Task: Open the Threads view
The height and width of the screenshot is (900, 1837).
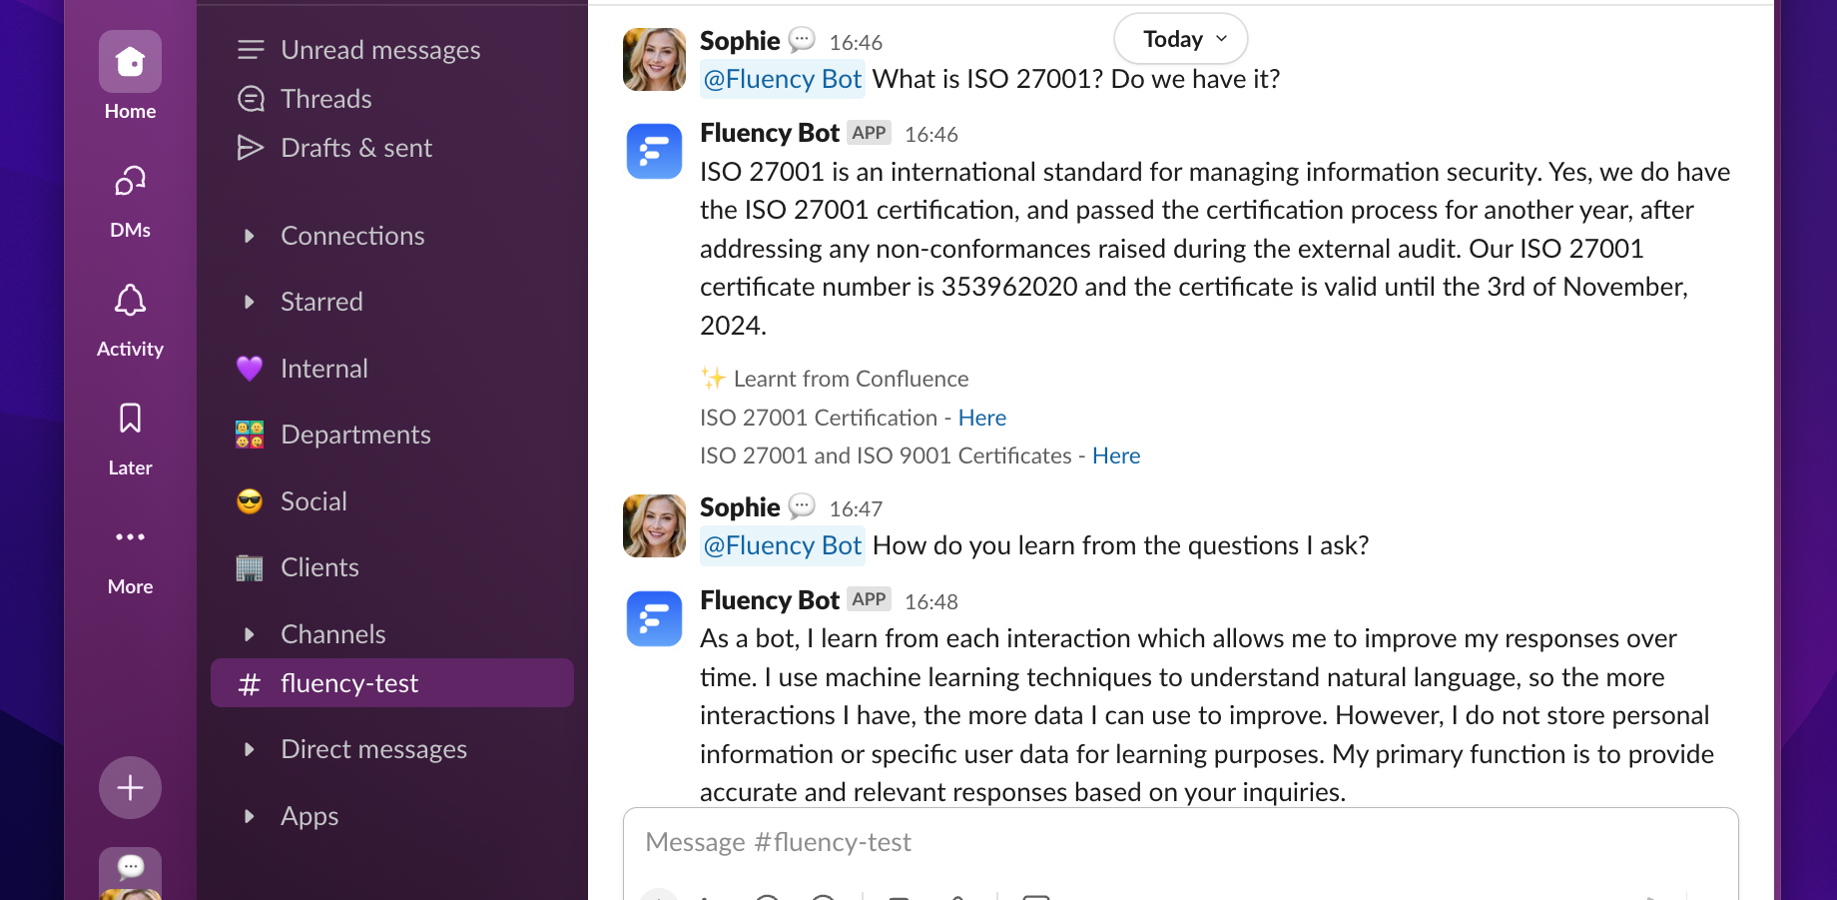Action: [x=326, y=99]
